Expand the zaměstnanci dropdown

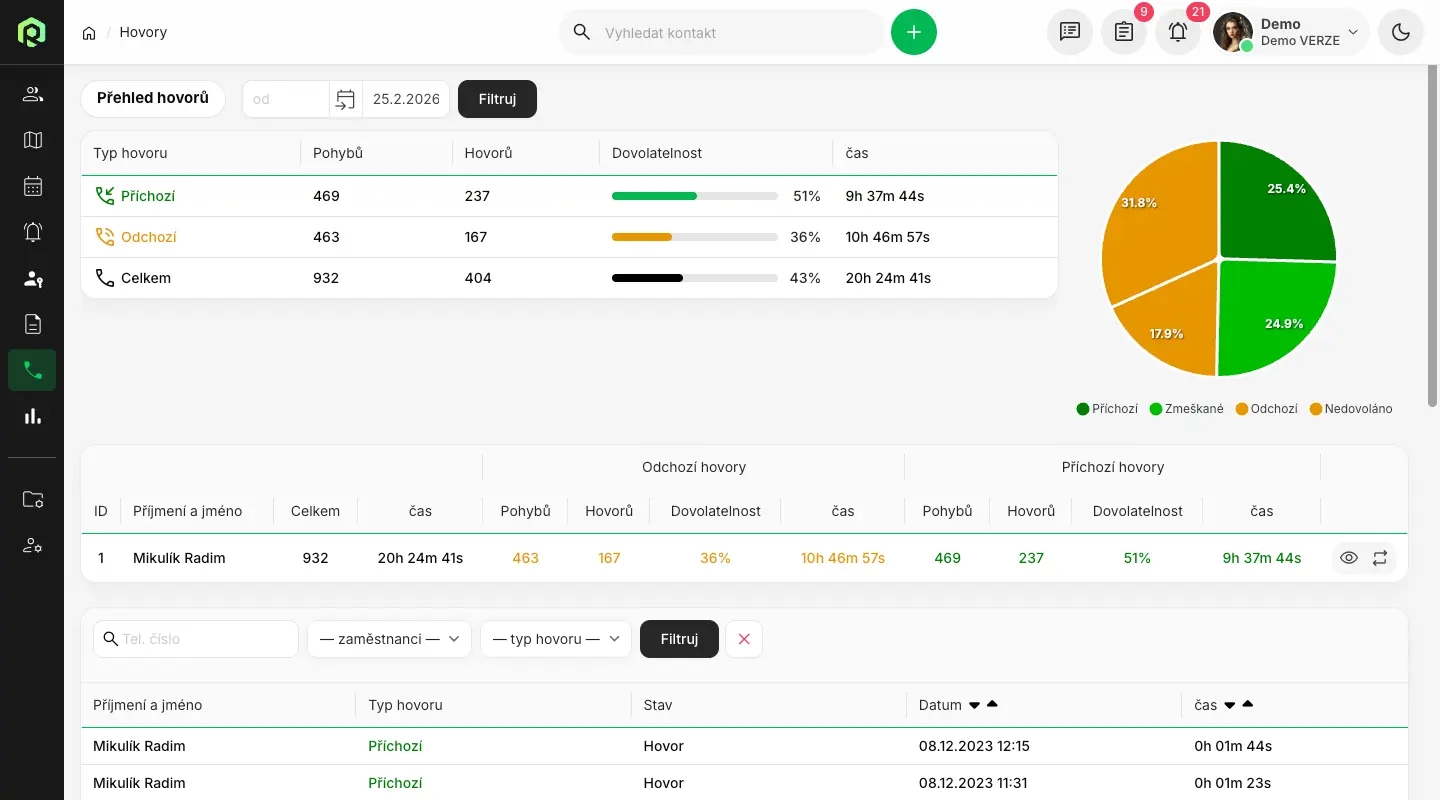pyautogui.click(x=389, y=639)
